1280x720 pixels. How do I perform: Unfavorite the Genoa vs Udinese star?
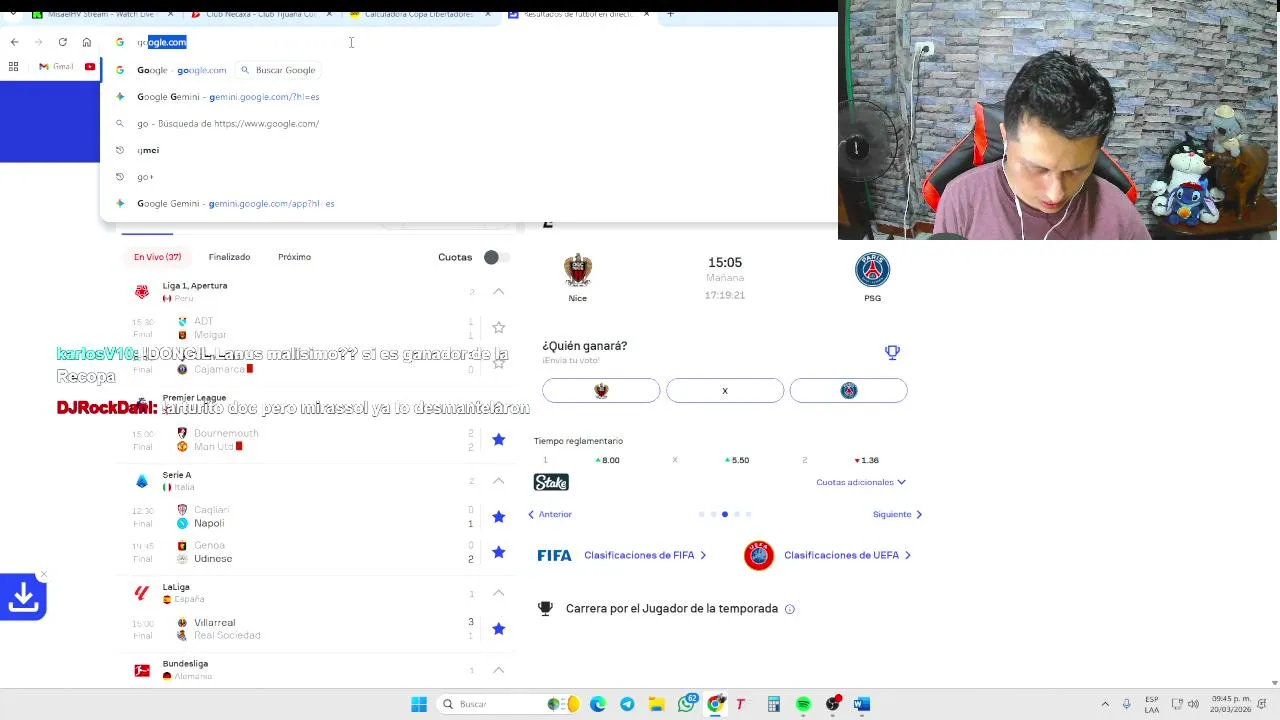(498, 552)
